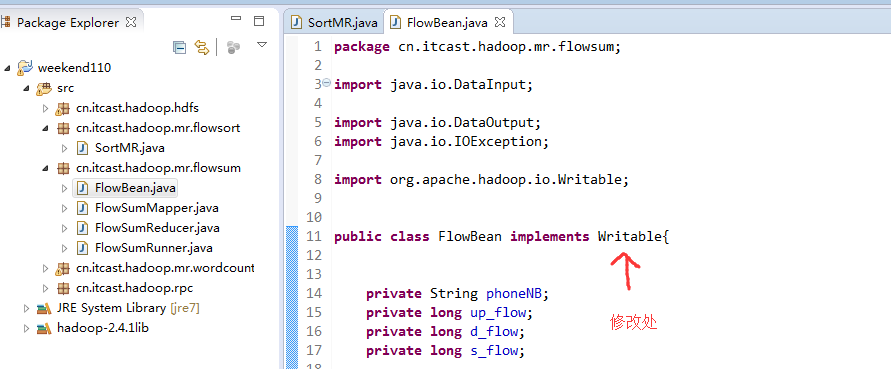Expand the JRE System Library node

pos(26,308)
